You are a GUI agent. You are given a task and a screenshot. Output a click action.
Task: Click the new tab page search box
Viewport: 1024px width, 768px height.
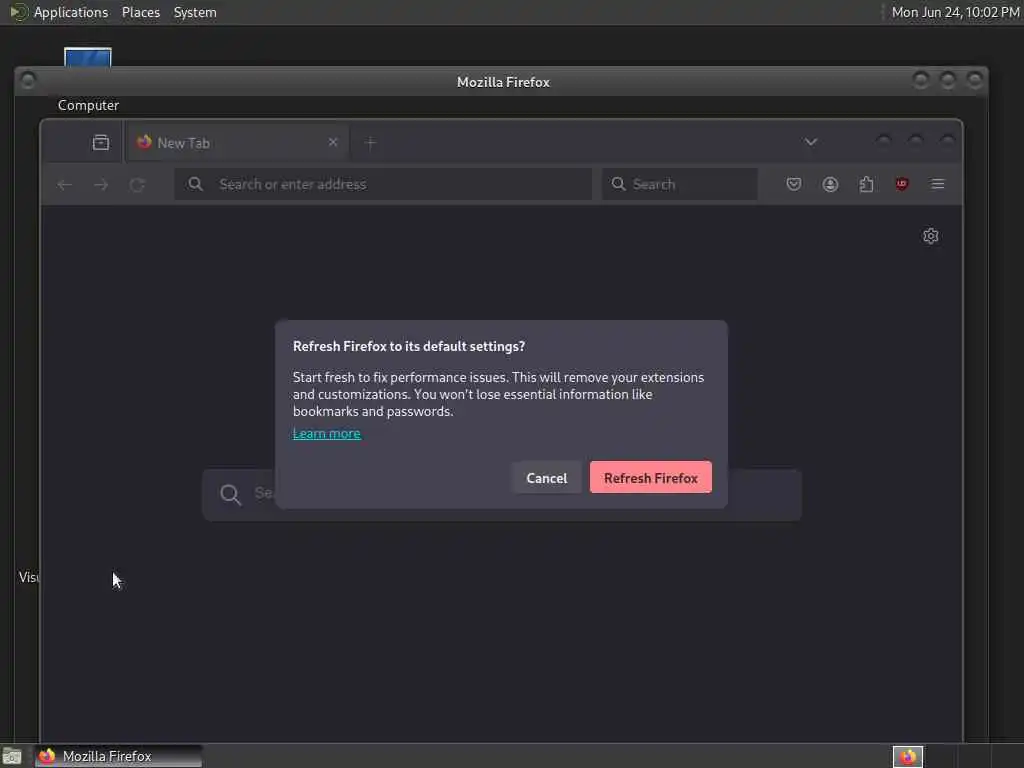(x=502, y=494)
